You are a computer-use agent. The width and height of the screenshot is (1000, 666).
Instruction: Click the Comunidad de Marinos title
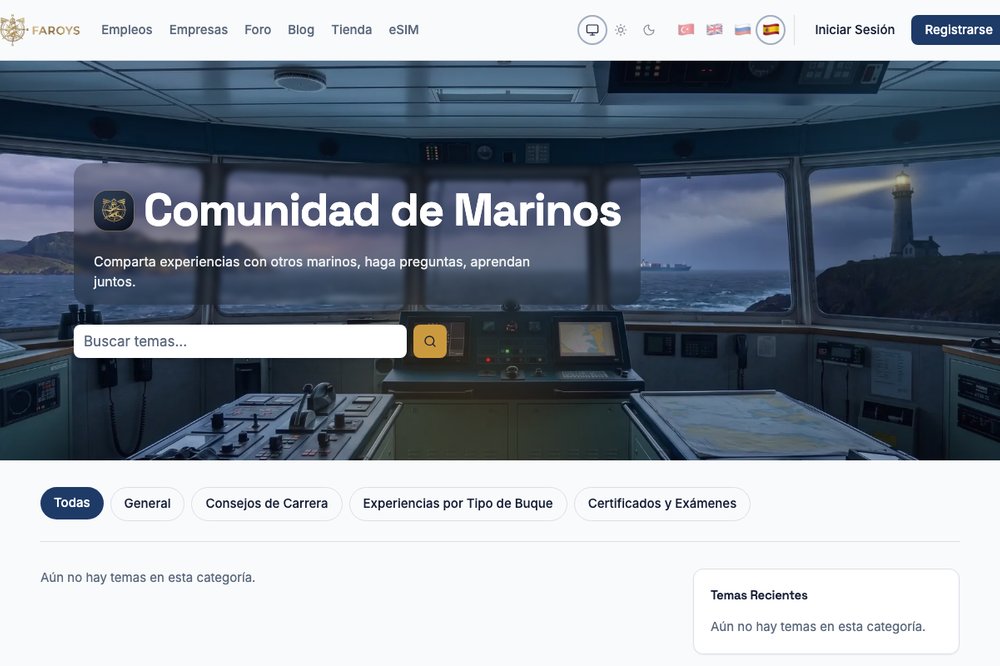click(383, 211)
